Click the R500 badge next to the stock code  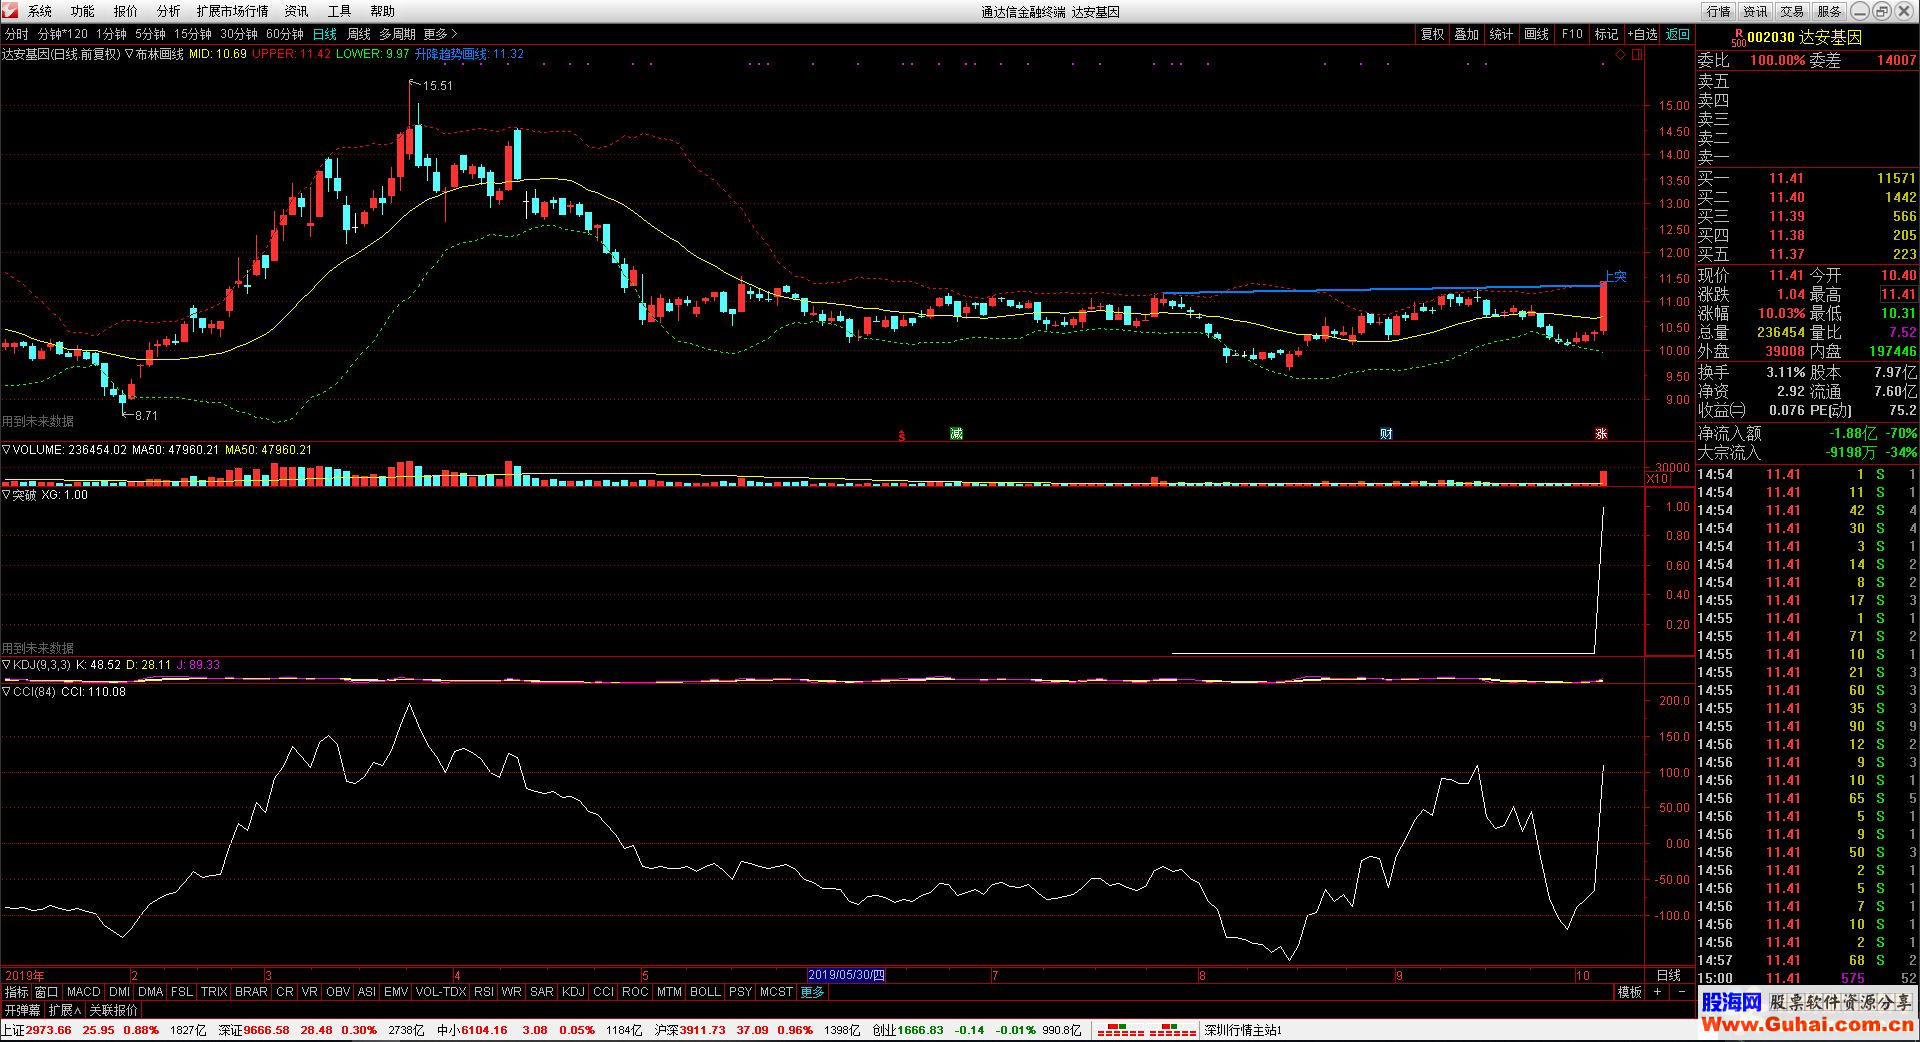tap(1738, 38)
